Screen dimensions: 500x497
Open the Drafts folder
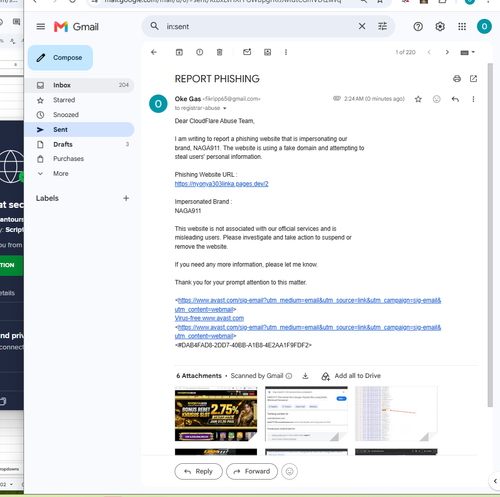click(x=79, y=144)
